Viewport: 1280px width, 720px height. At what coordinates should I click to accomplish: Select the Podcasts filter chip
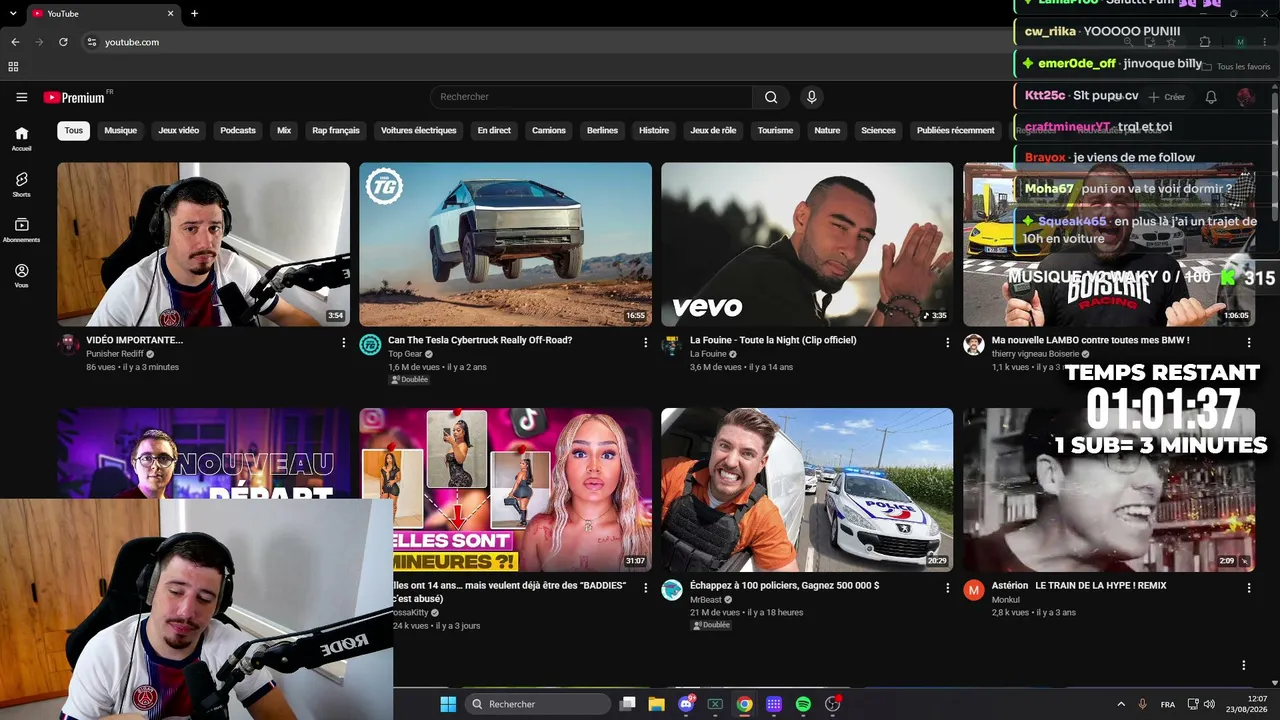238,130
